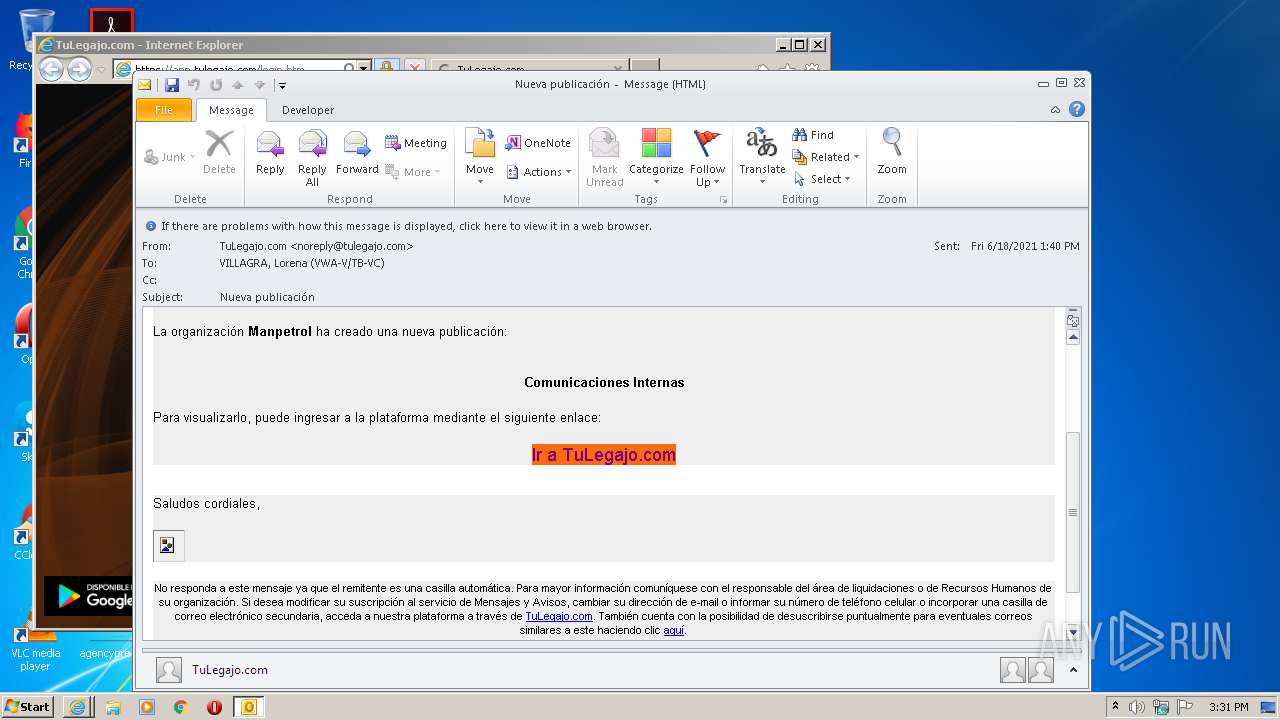Forward this message
Screen dimensions: 1280x720
[x=357, y=153]
